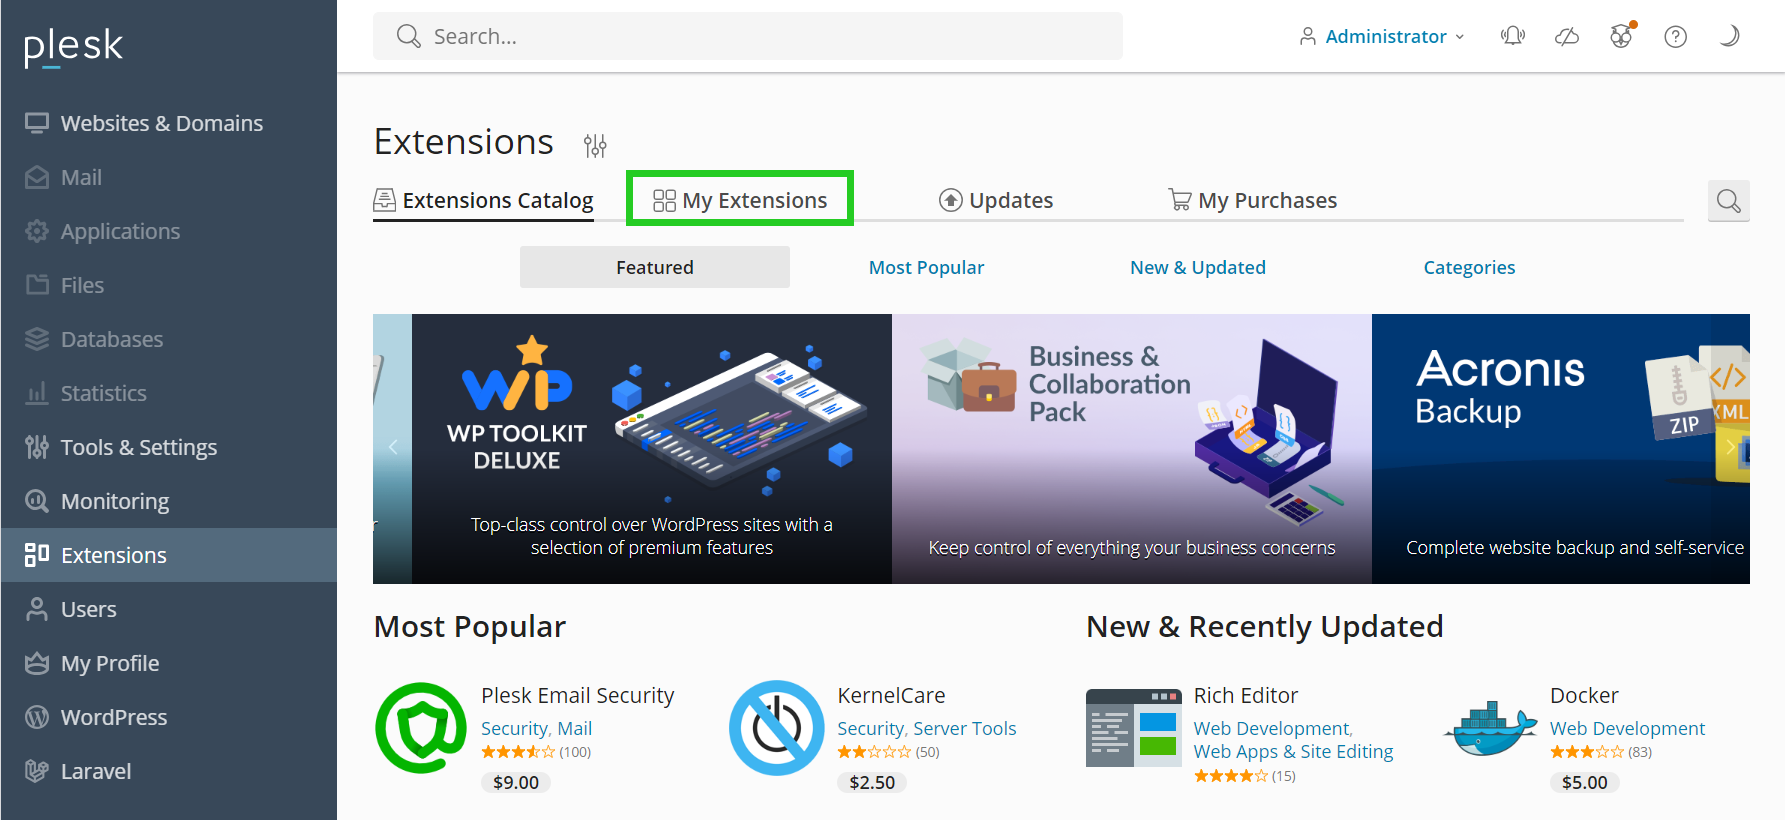
Task: Open Business & Collaboration Pack banner
Action: 1132,449
